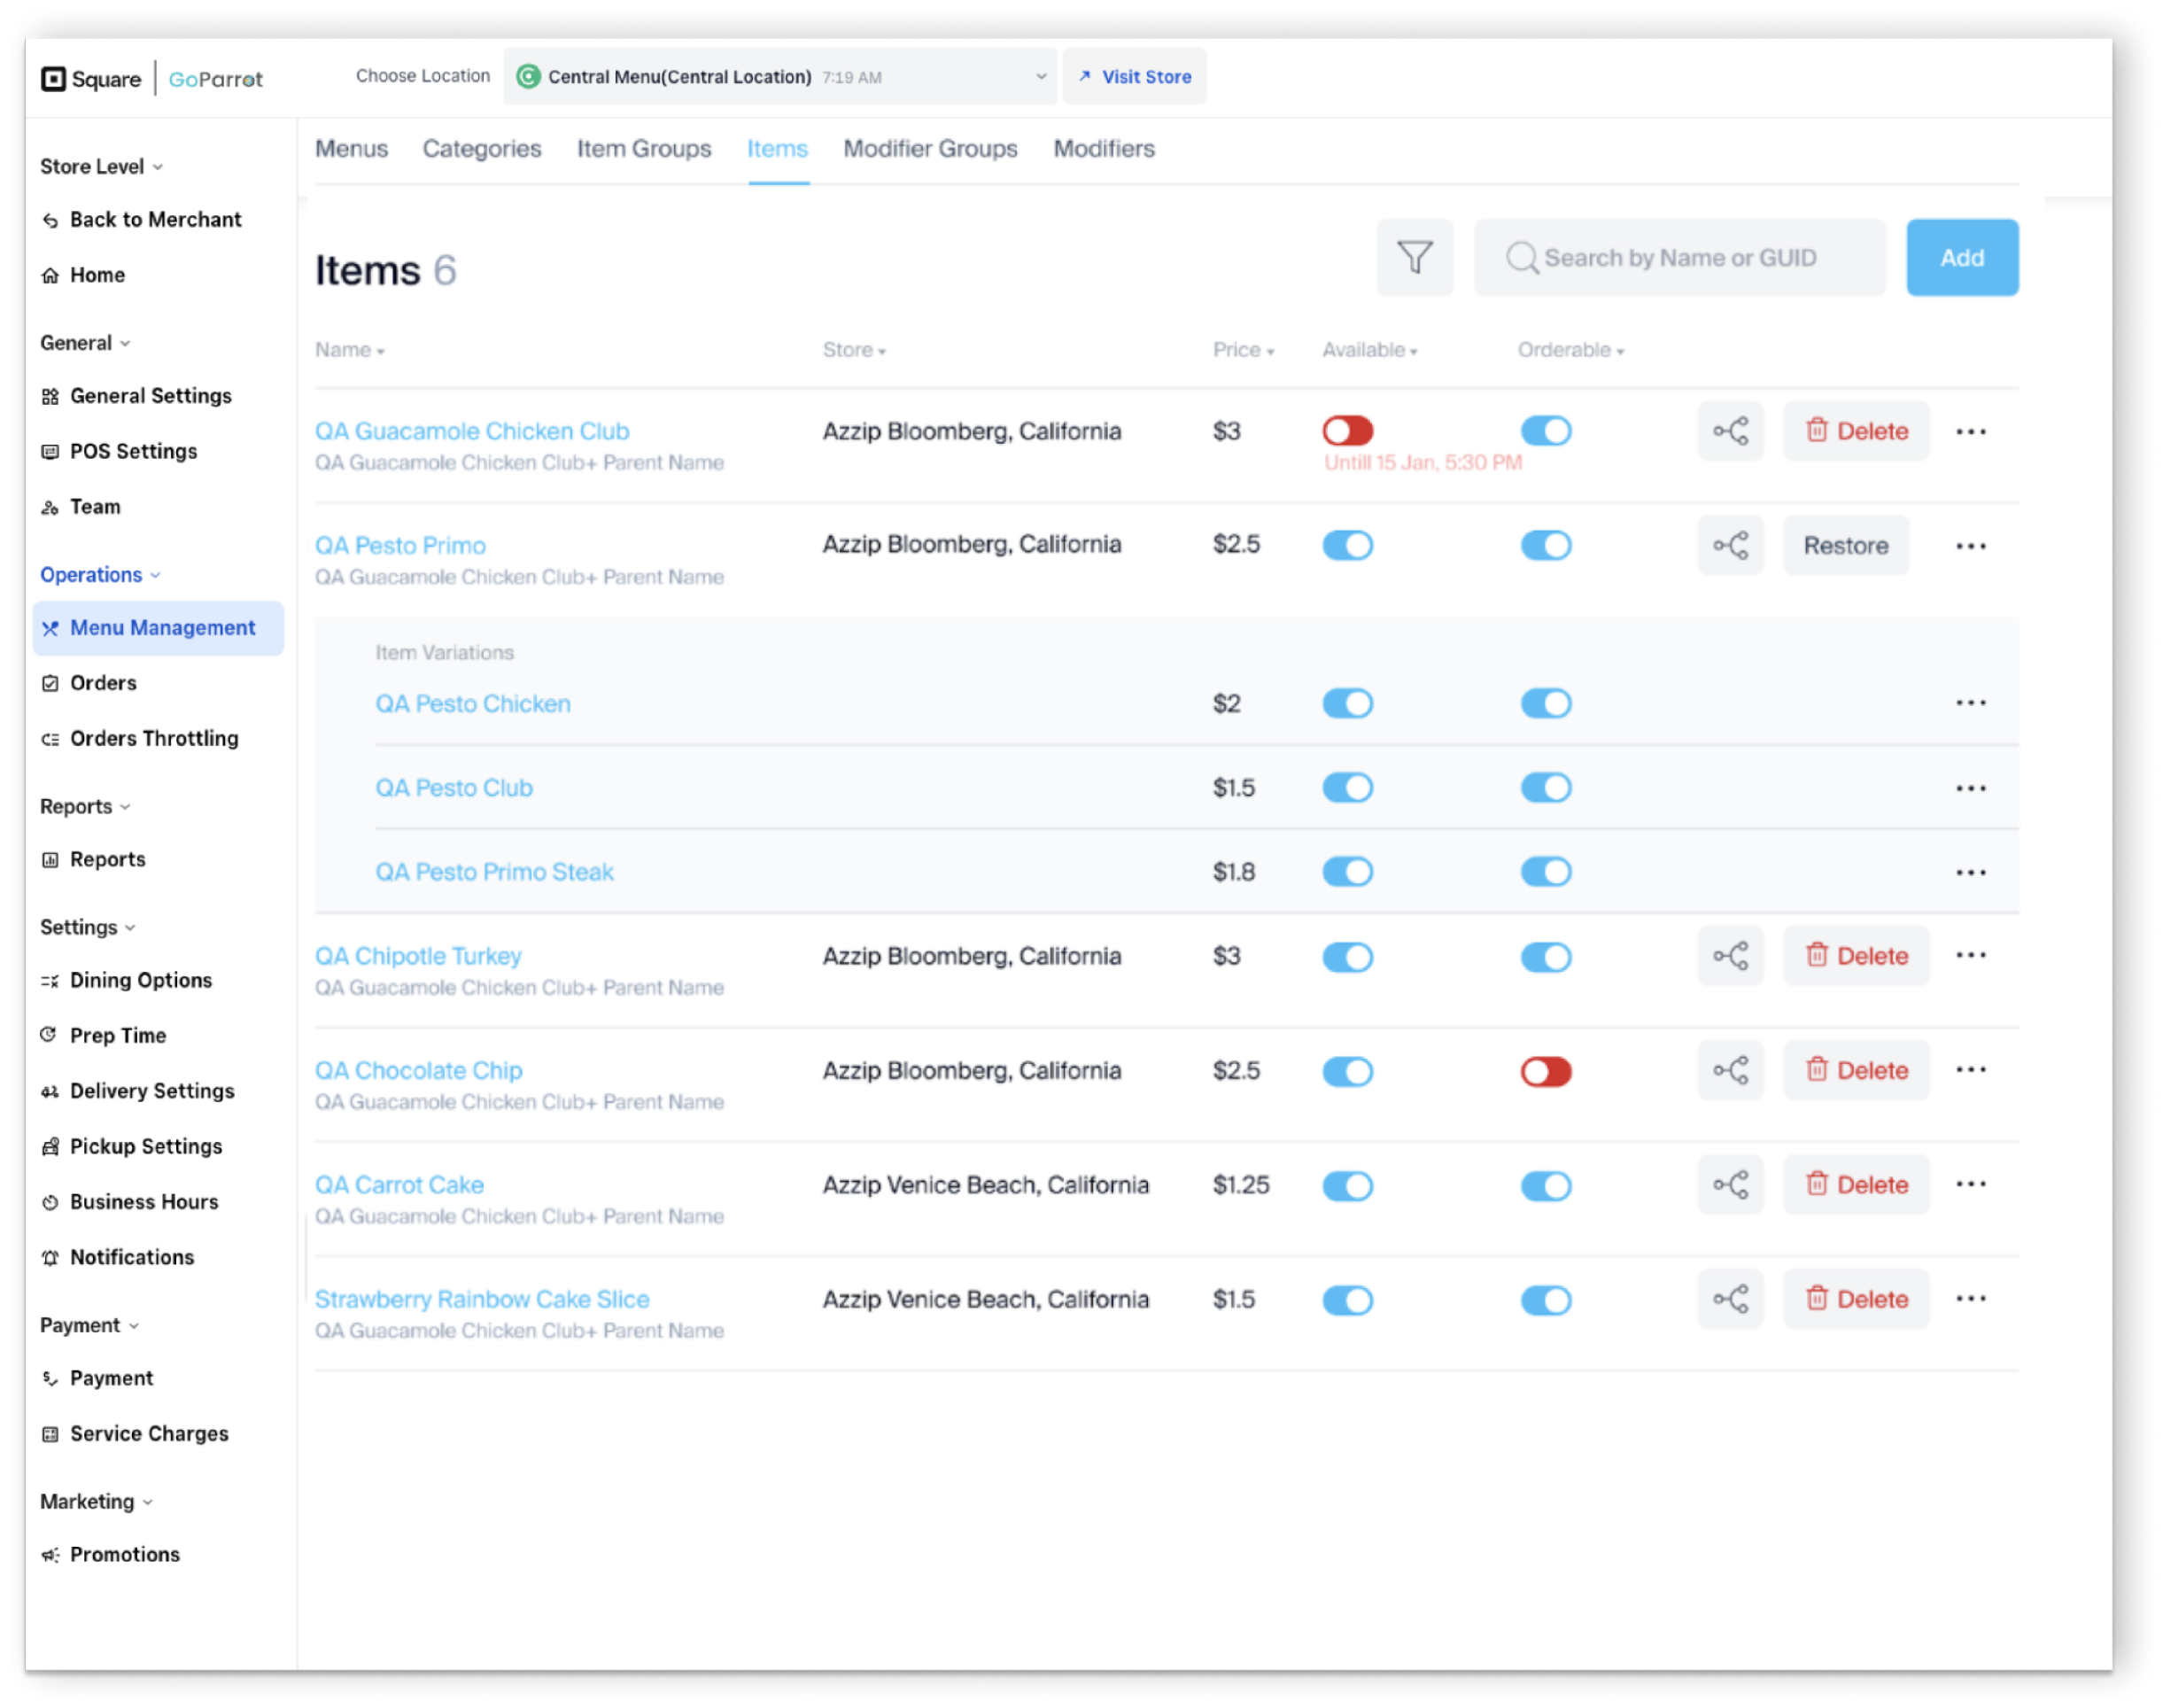2163x1708 pixels.
Task: Click share icon for QA Carrot Cake
Action: [x=1729, y=1185]
